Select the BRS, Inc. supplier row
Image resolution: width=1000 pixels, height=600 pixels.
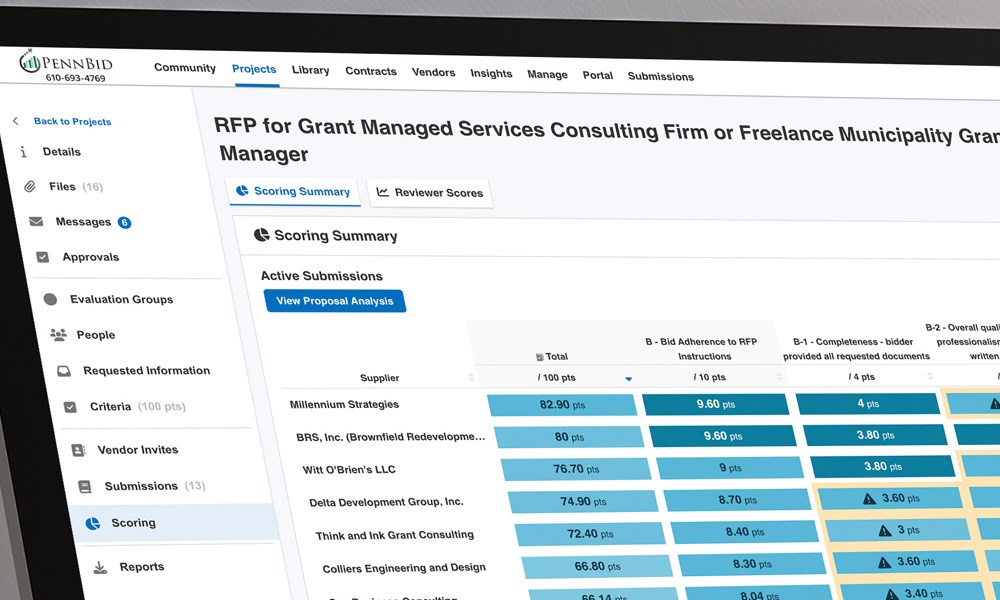pos(390,437)
